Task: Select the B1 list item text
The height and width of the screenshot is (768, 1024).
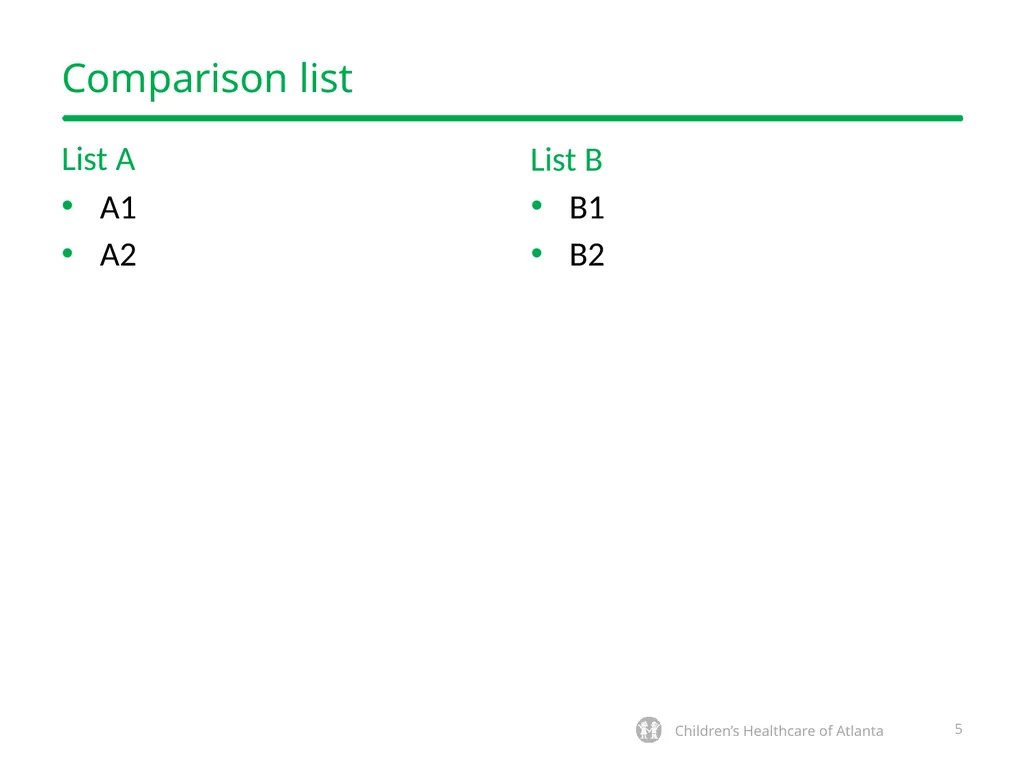Action: point(586,208)
